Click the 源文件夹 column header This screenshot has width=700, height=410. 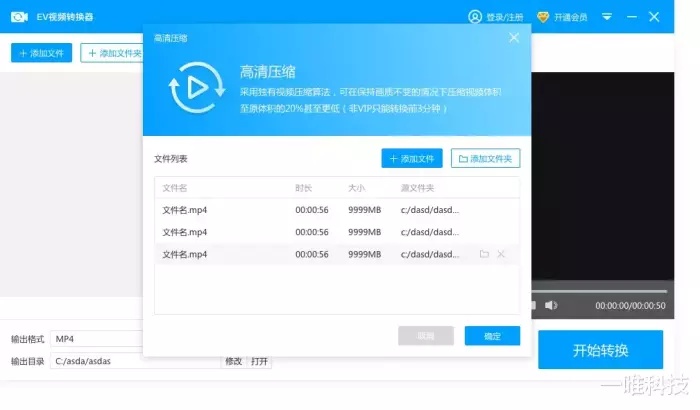click(417, 188)
